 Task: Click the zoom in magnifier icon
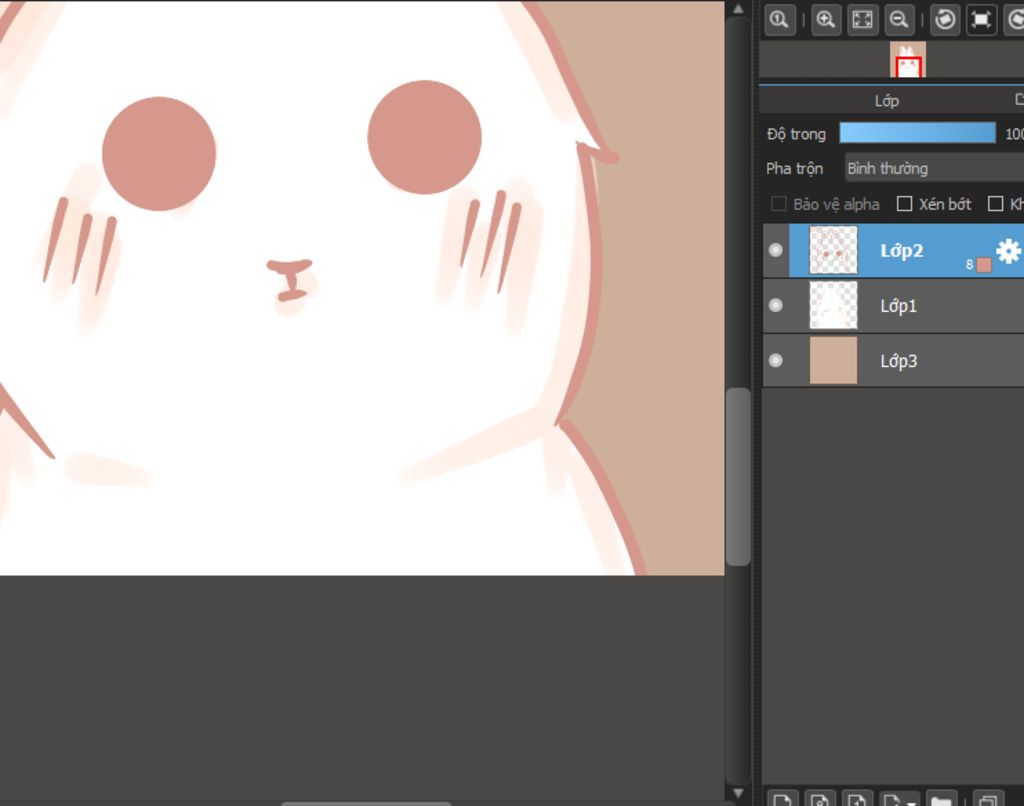(x=826, y=20)
